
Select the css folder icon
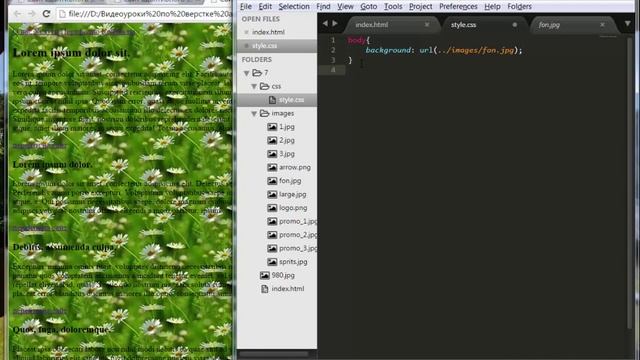point(264,86)
